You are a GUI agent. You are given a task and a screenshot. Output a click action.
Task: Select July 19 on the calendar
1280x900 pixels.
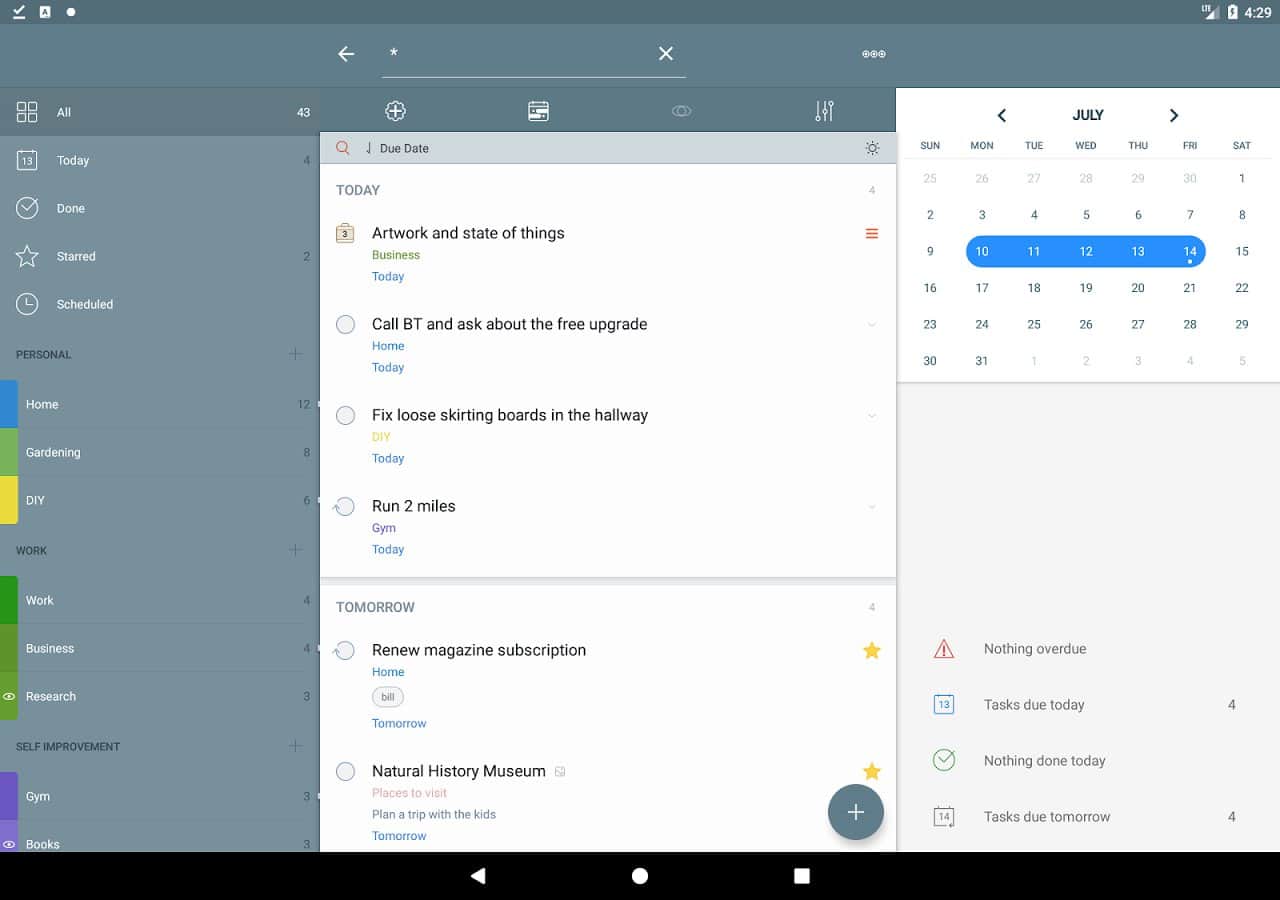1085,288
